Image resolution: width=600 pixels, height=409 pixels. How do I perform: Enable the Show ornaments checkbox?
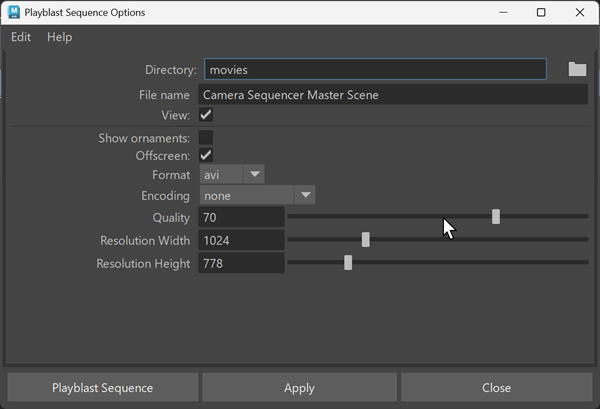[x=206, y=138]
